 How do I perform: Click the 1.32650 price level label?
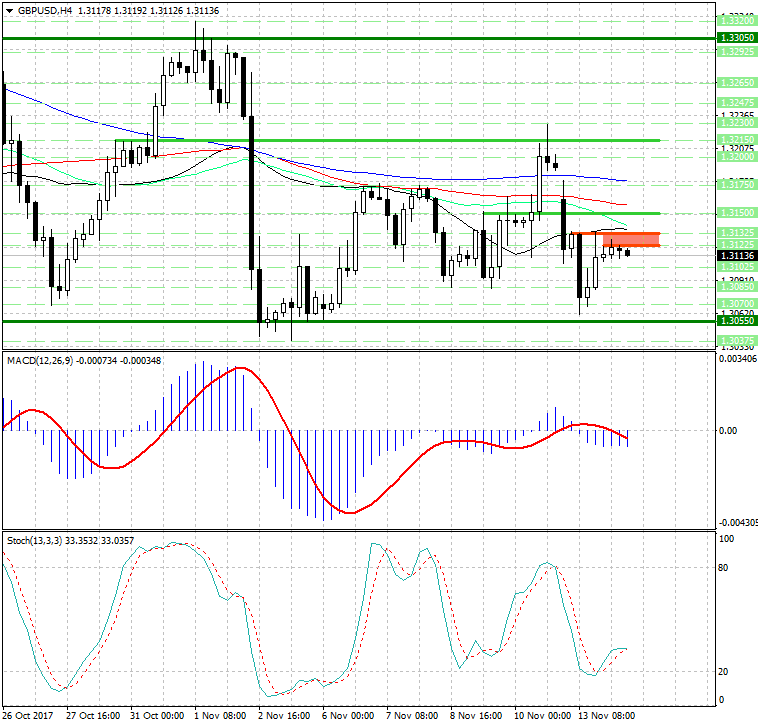click(x=736, y=82)
